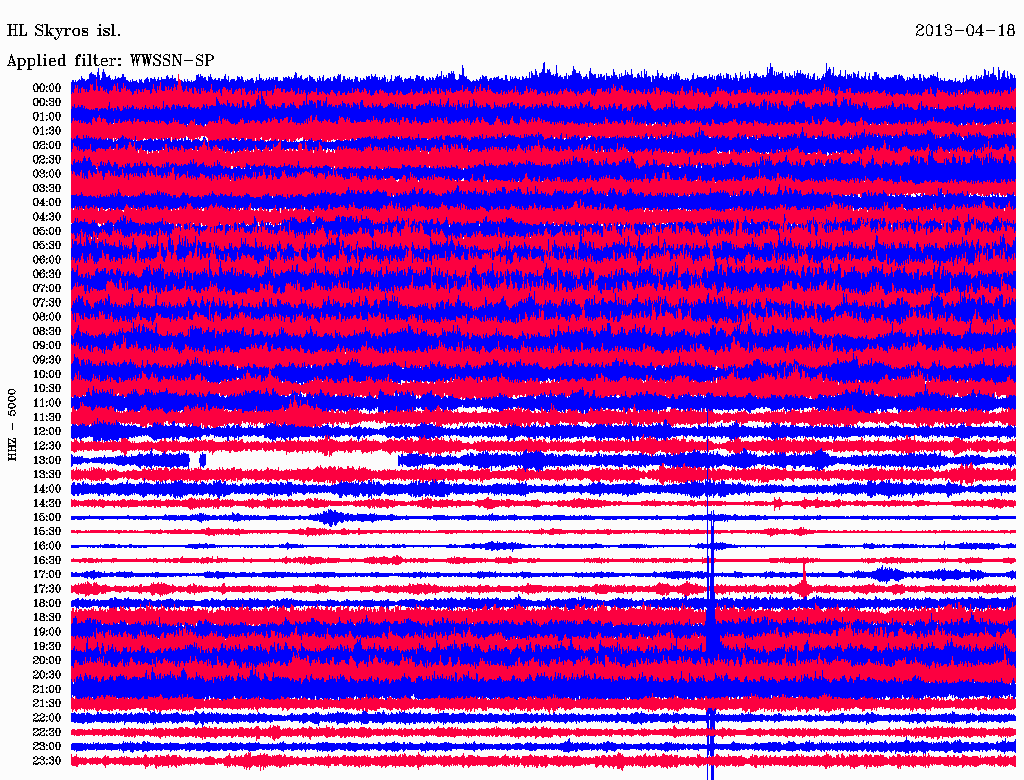The image size is (1024, 780).
Task: Select the 21:00 time label
Action: tap(47, 689)
